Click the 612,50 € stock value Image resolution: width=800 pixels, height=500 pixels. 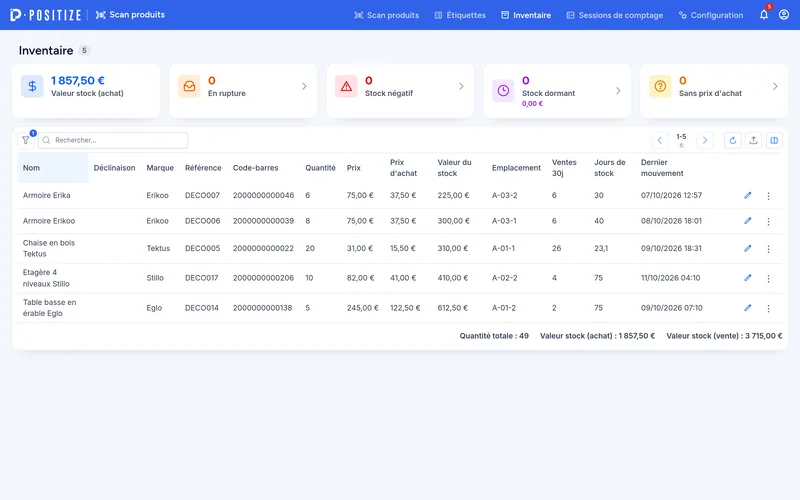click(x=453, y=308)
